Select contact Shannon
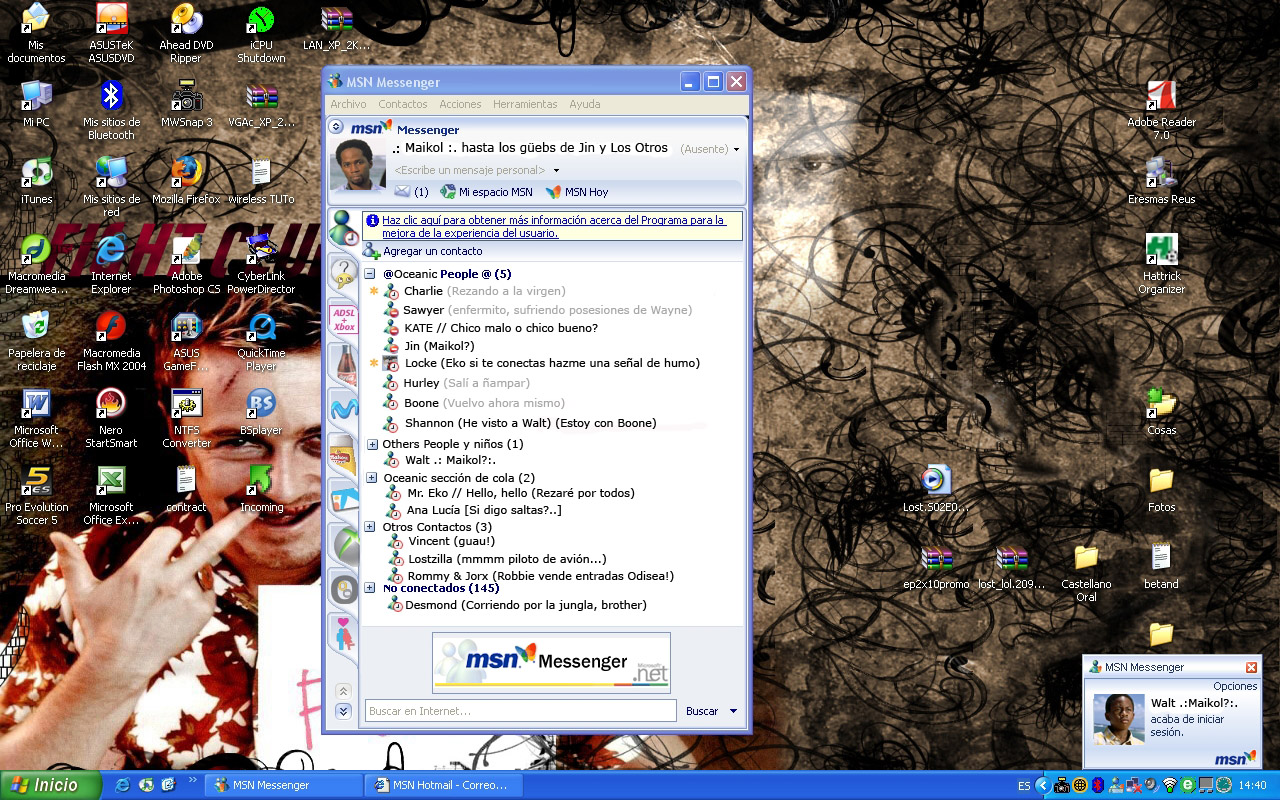The height and width of the screenshot is (800, 1280). pyautogui.click(x=519, y=423)
